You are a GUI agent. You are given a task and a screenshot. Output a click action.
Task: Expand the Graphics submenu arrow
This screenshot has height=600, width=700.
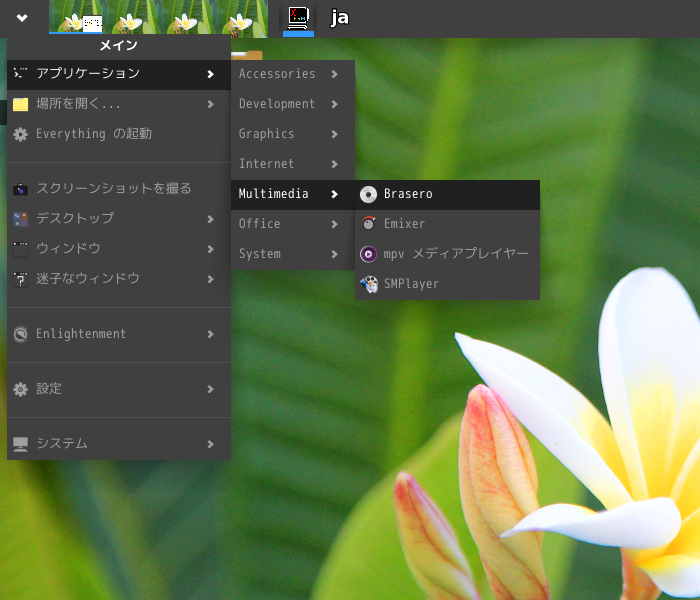coord(334,134)
